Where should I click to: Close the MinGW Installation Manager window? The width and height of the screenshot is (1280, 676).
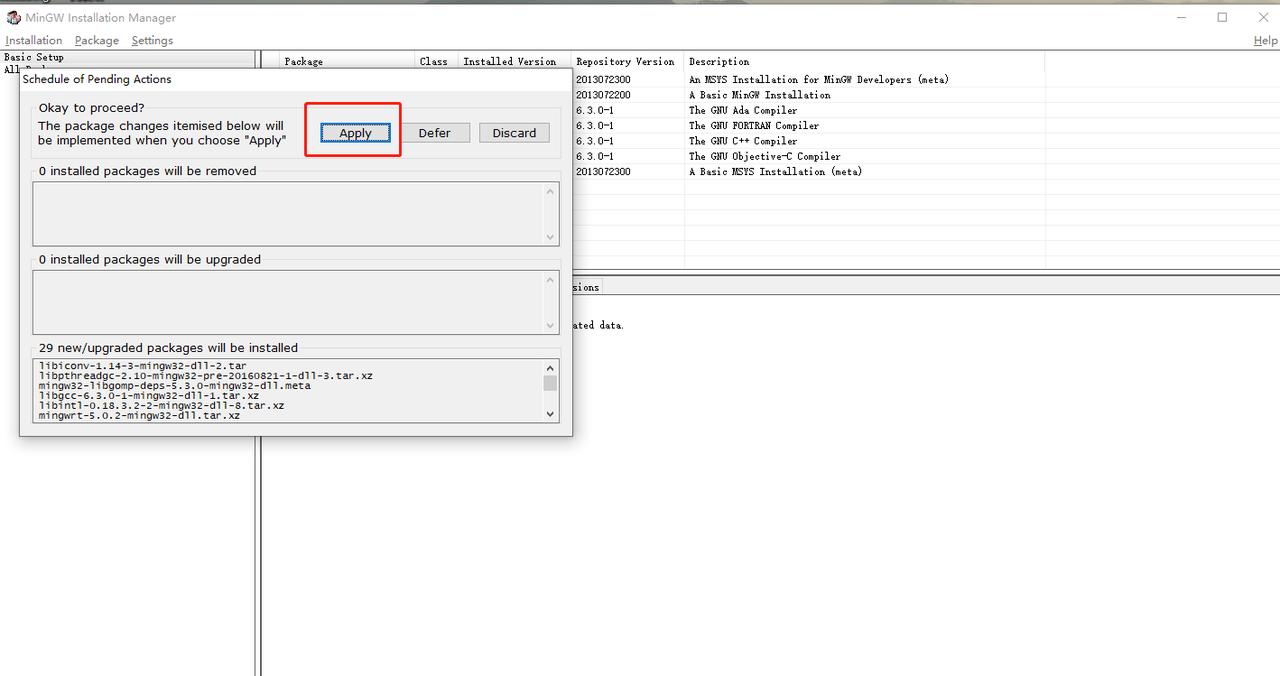click(x=1263, y=17)
